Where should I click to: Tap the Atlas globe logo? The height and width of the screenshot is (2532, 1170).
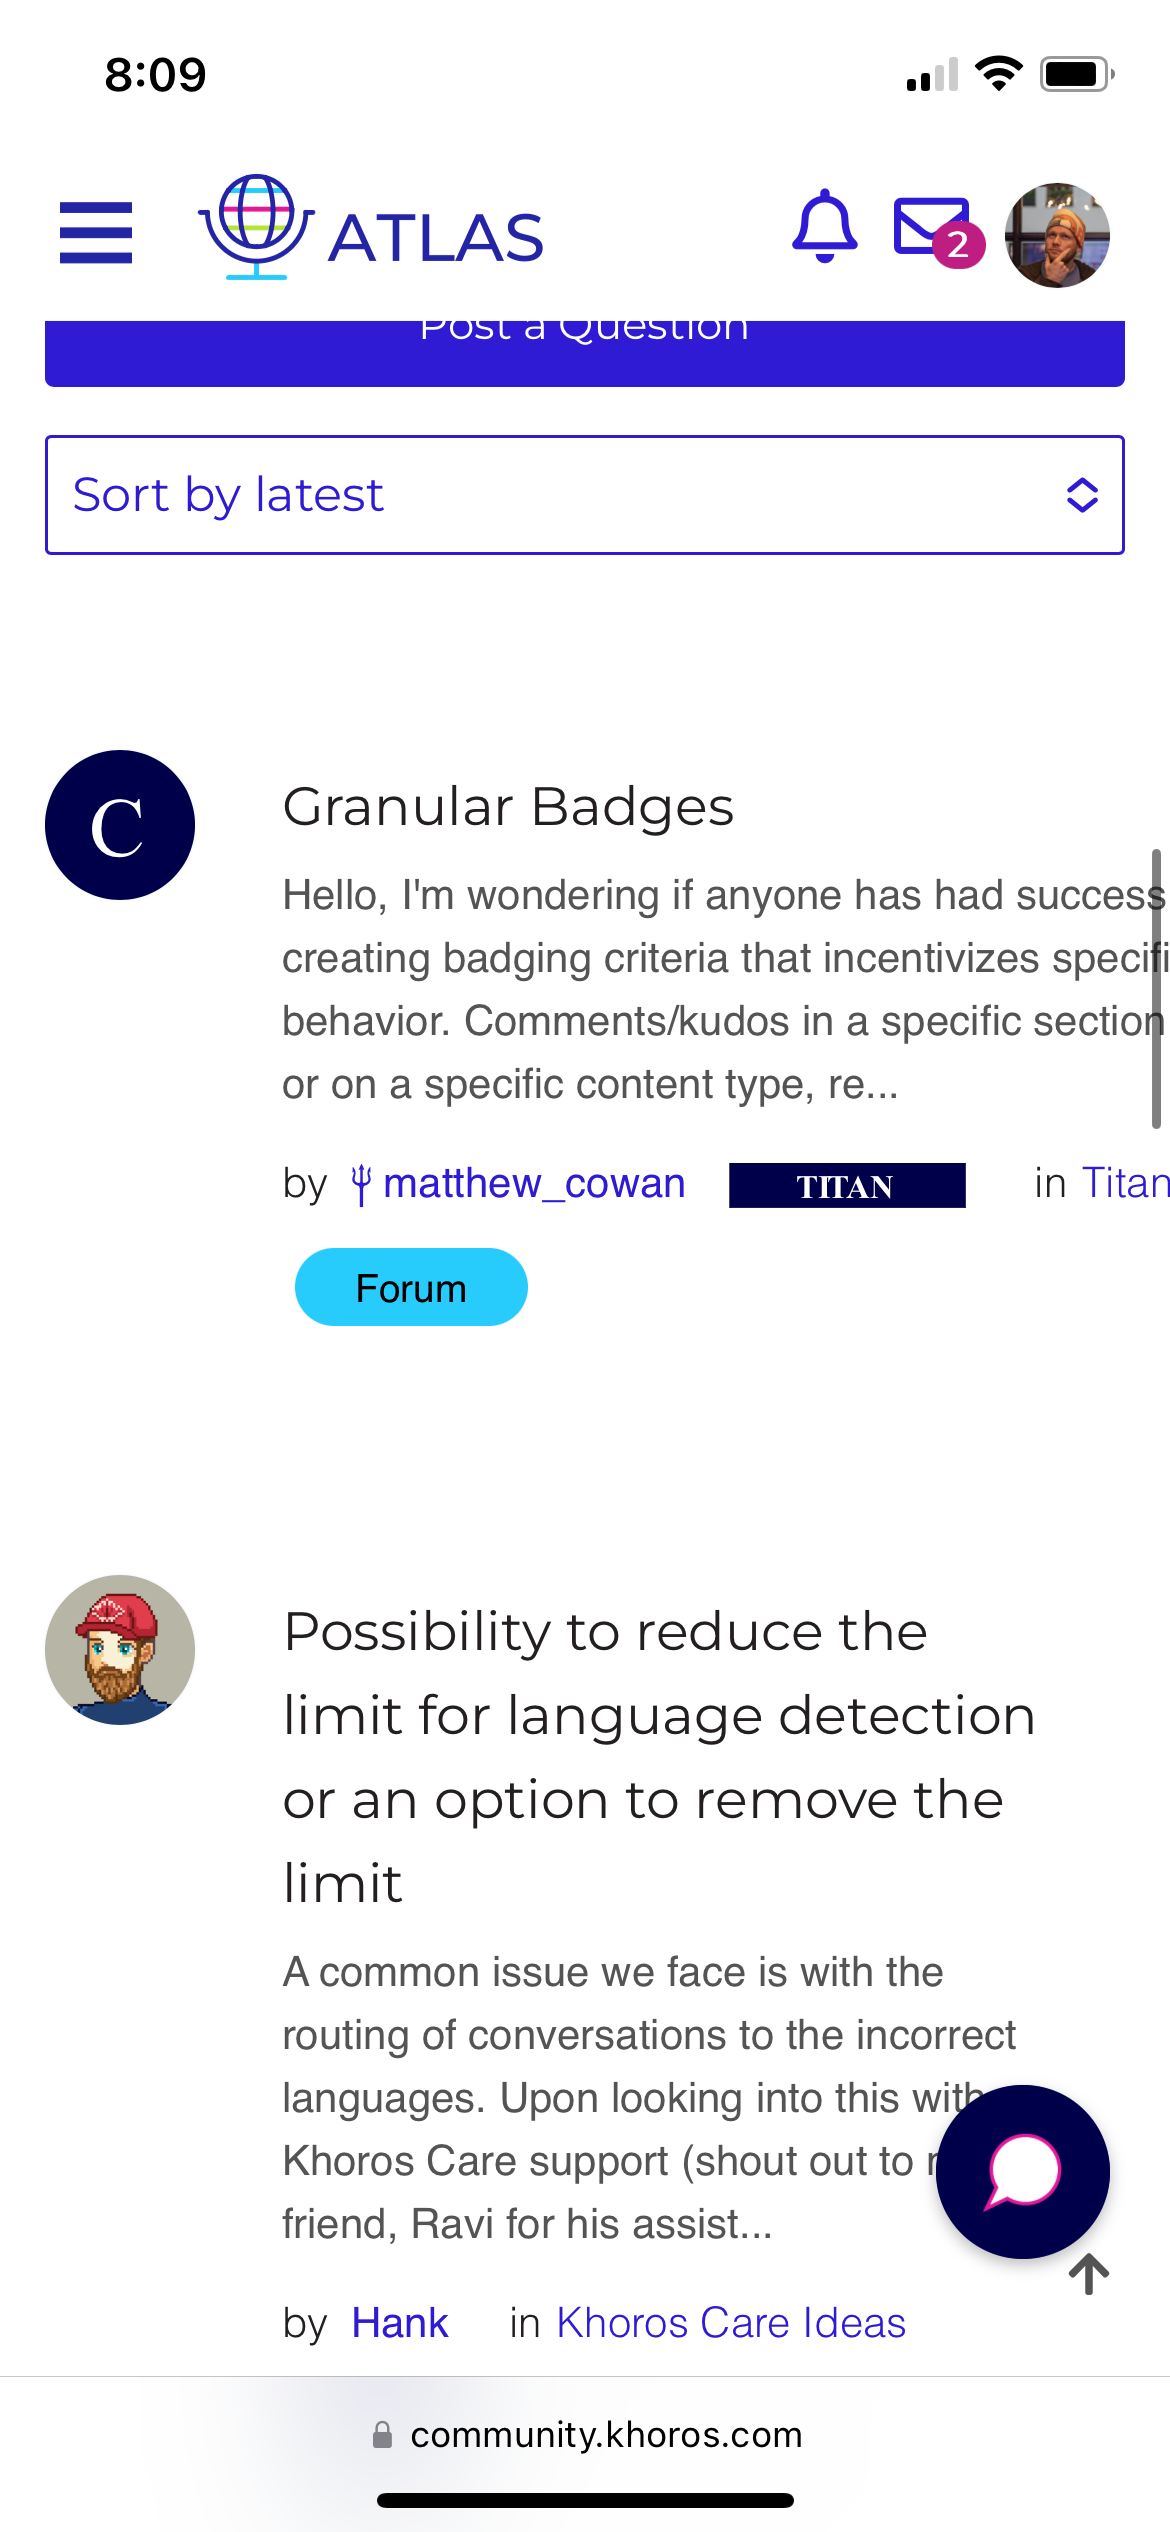[x=257, y=227]
